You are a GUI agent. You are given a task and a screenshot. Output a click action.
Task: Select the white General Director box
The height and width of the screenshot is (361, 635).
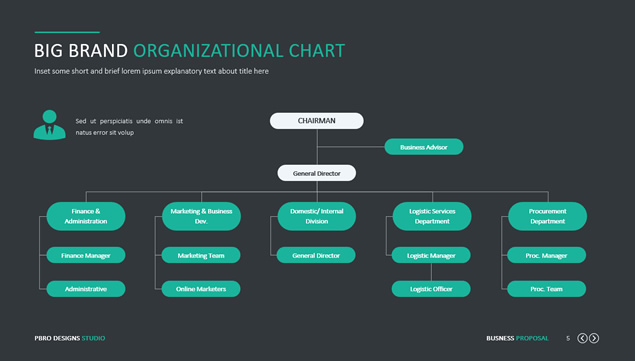pyautogui.click(x=317, y=173)
